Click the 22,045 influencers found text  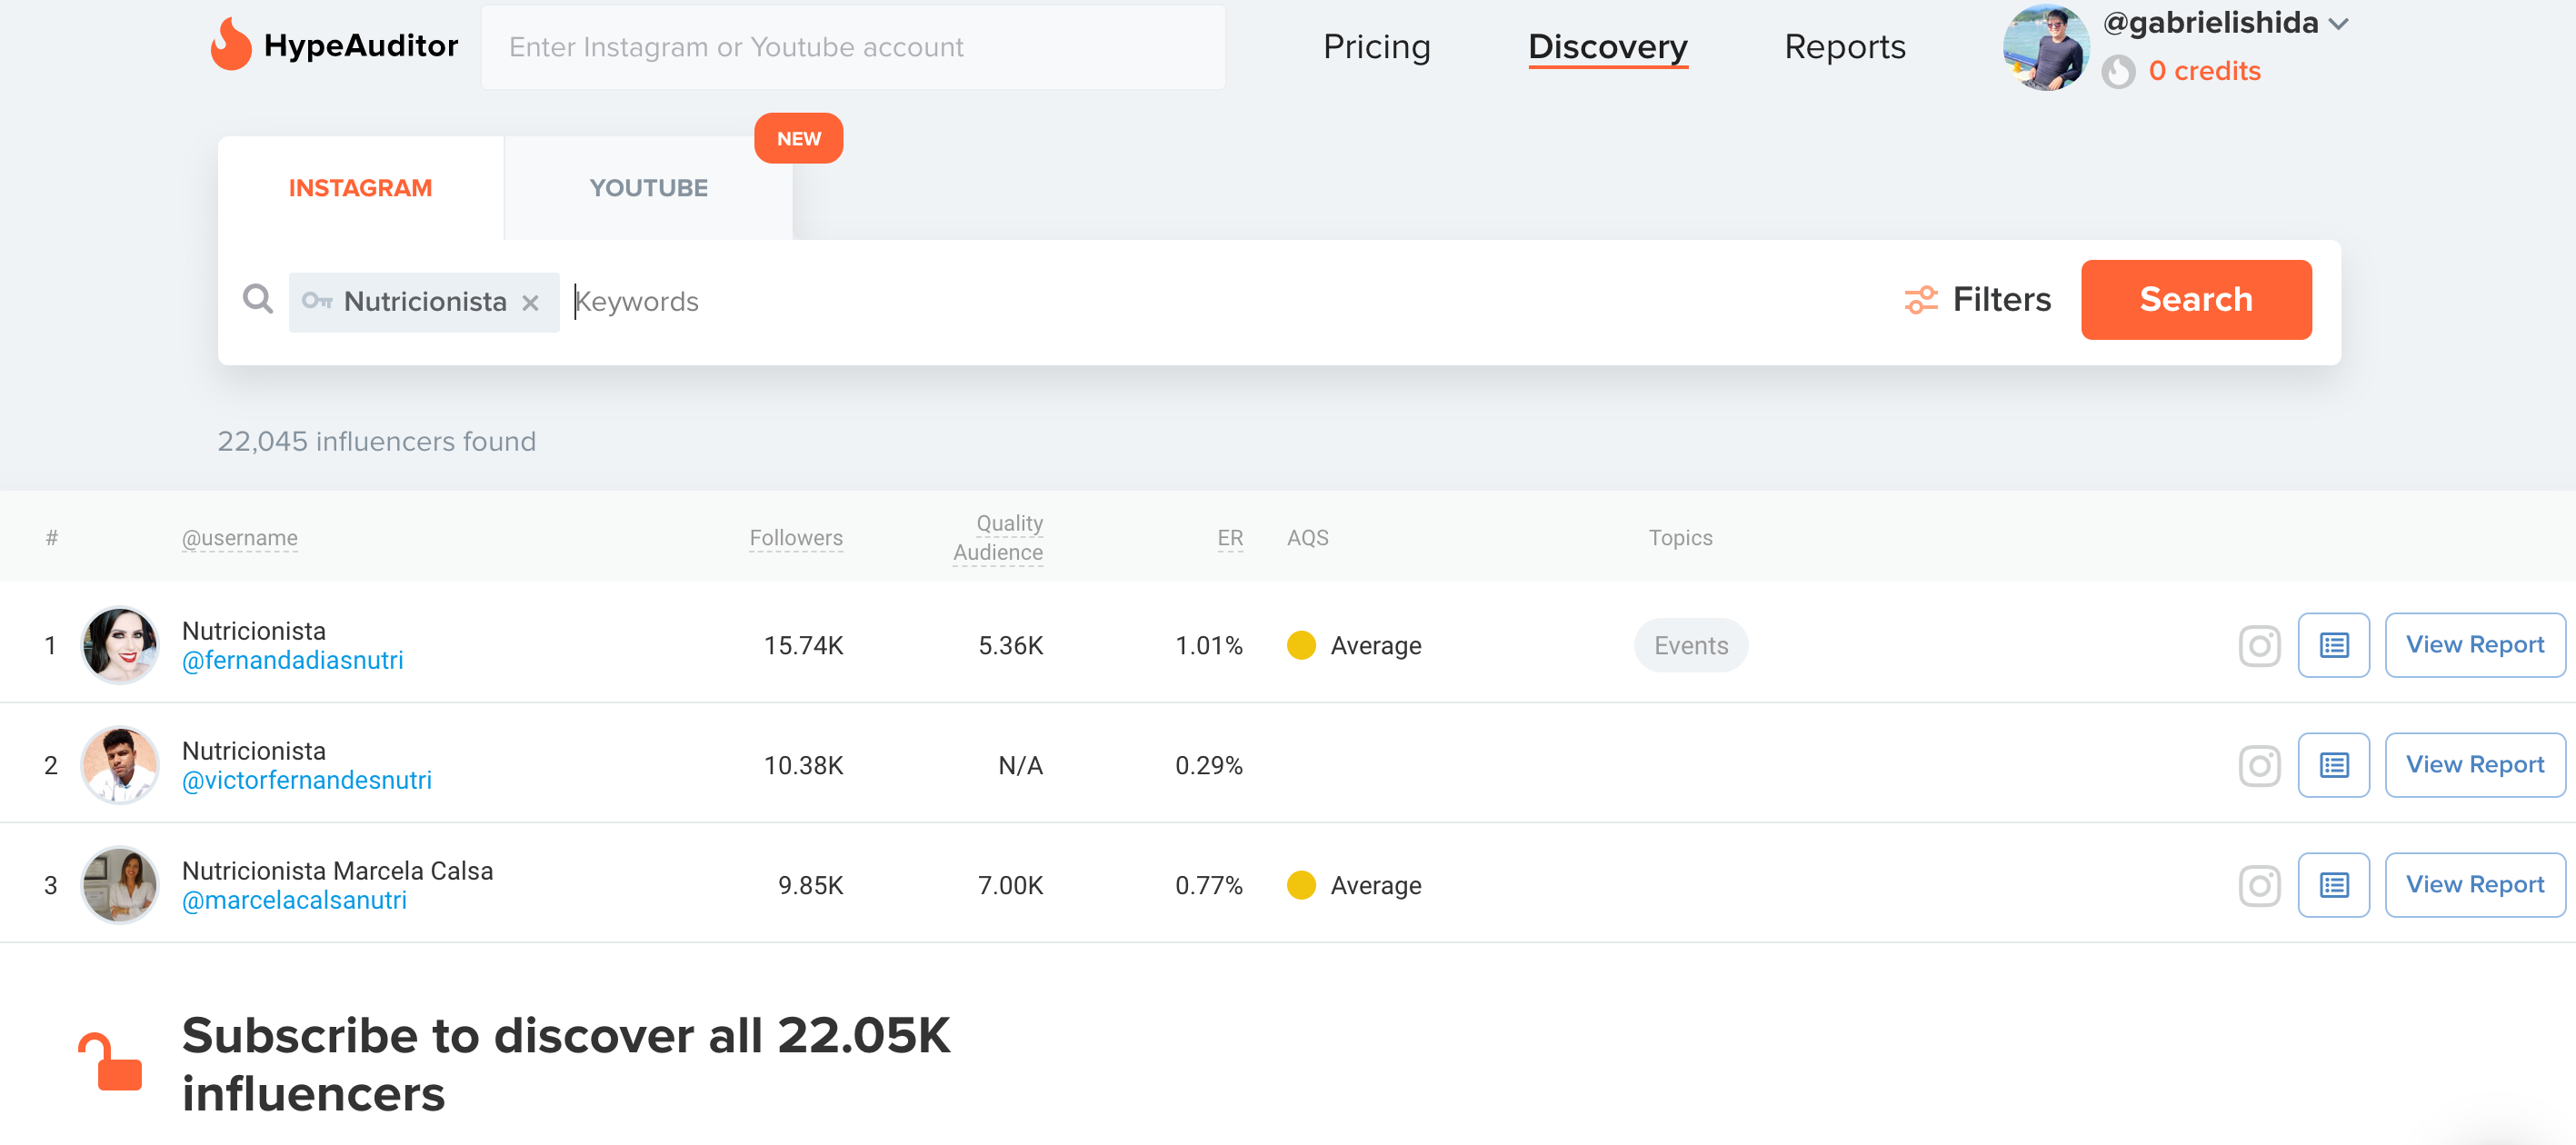tap(376, 441)
